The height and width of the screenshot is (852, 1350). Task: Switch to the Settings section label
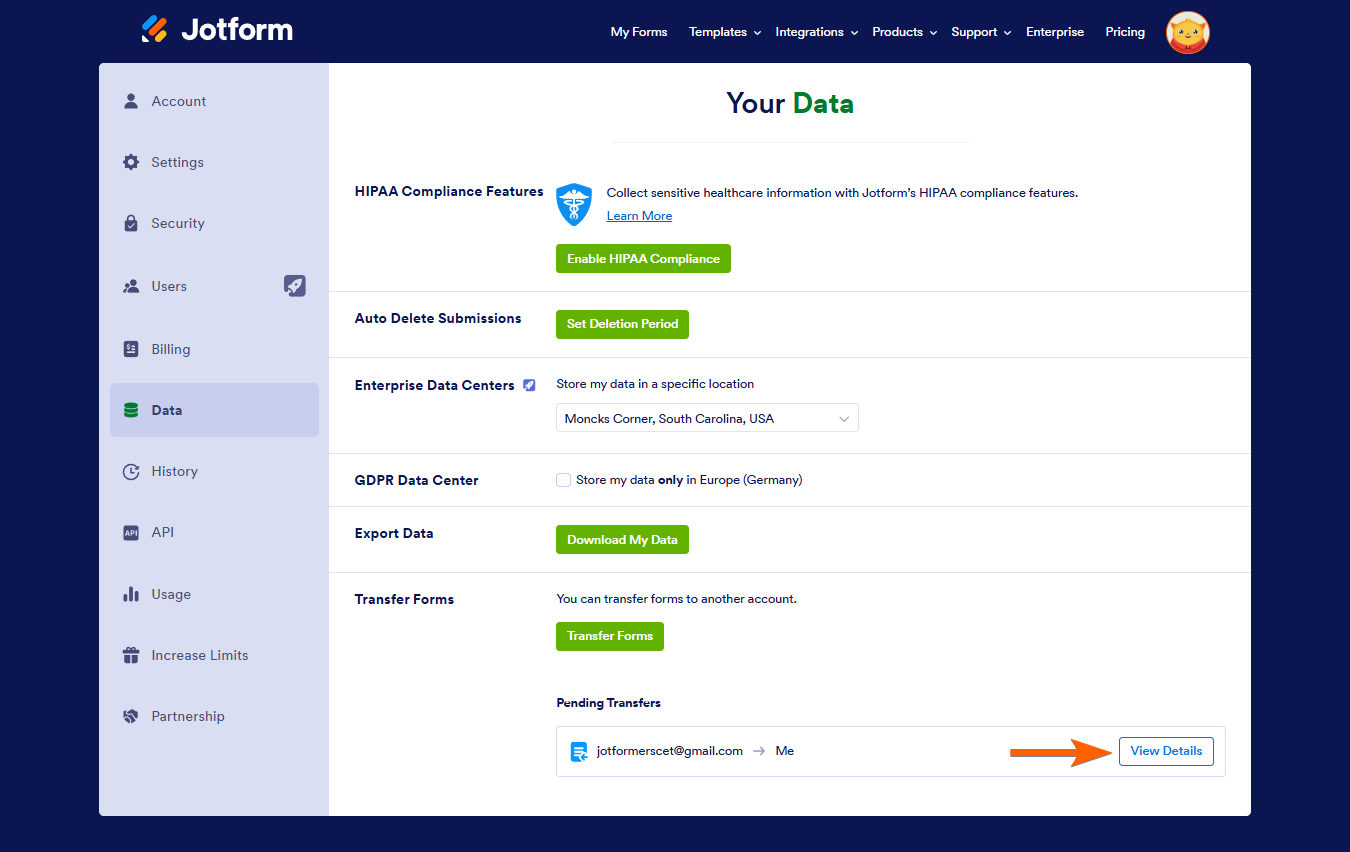point(178,162)
